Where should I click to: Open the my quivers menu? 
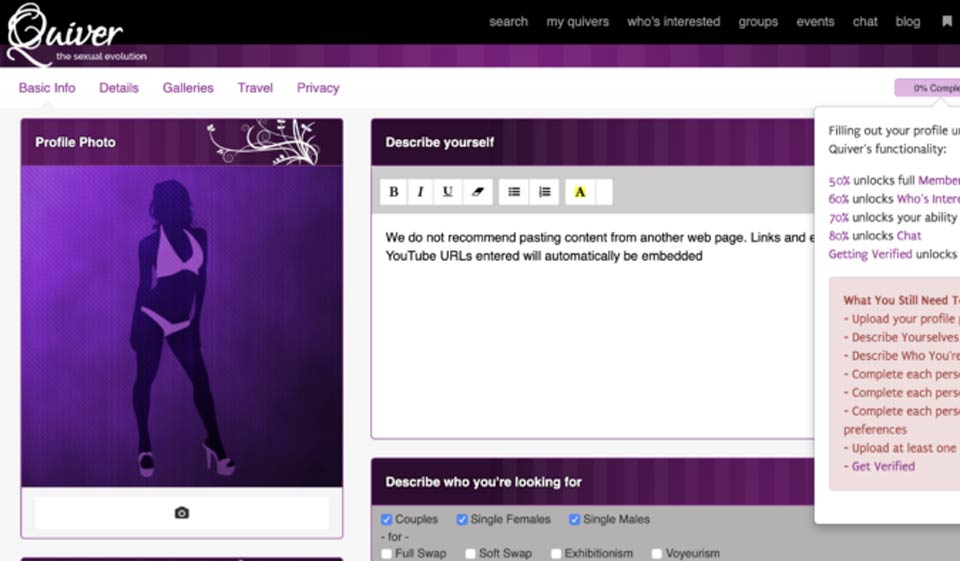click(x=577, y=21)
